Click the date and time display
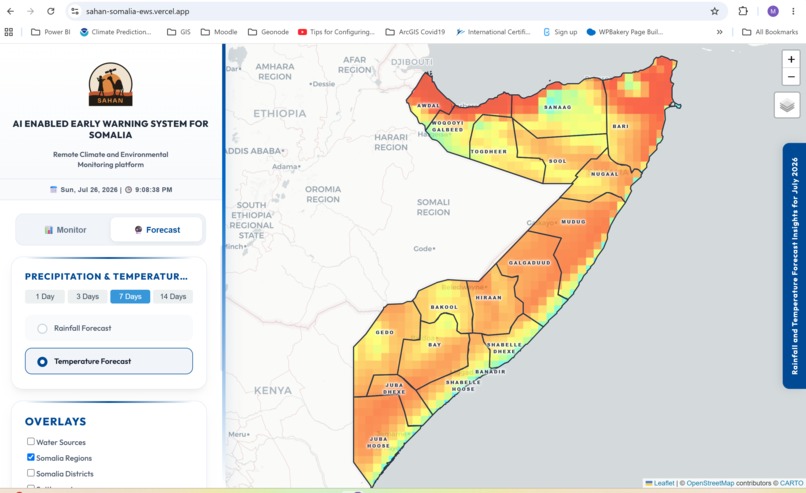The image size is (806, 493). pos(111,190)
